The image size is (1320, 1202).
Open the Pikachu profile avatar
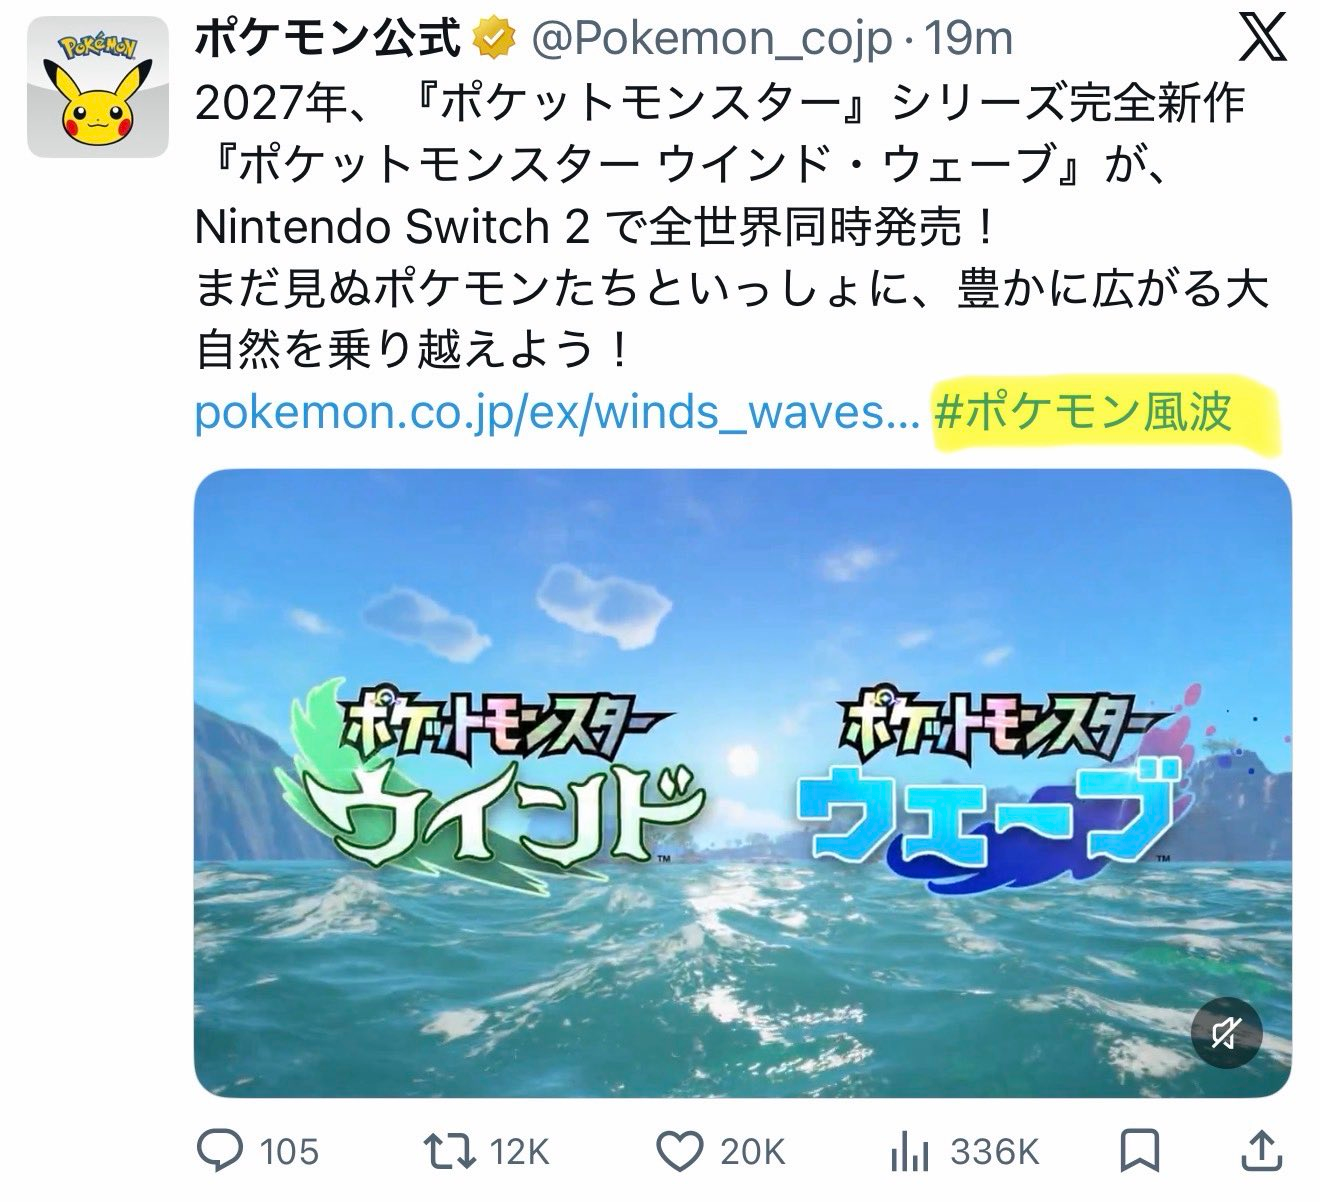[97, 86]
